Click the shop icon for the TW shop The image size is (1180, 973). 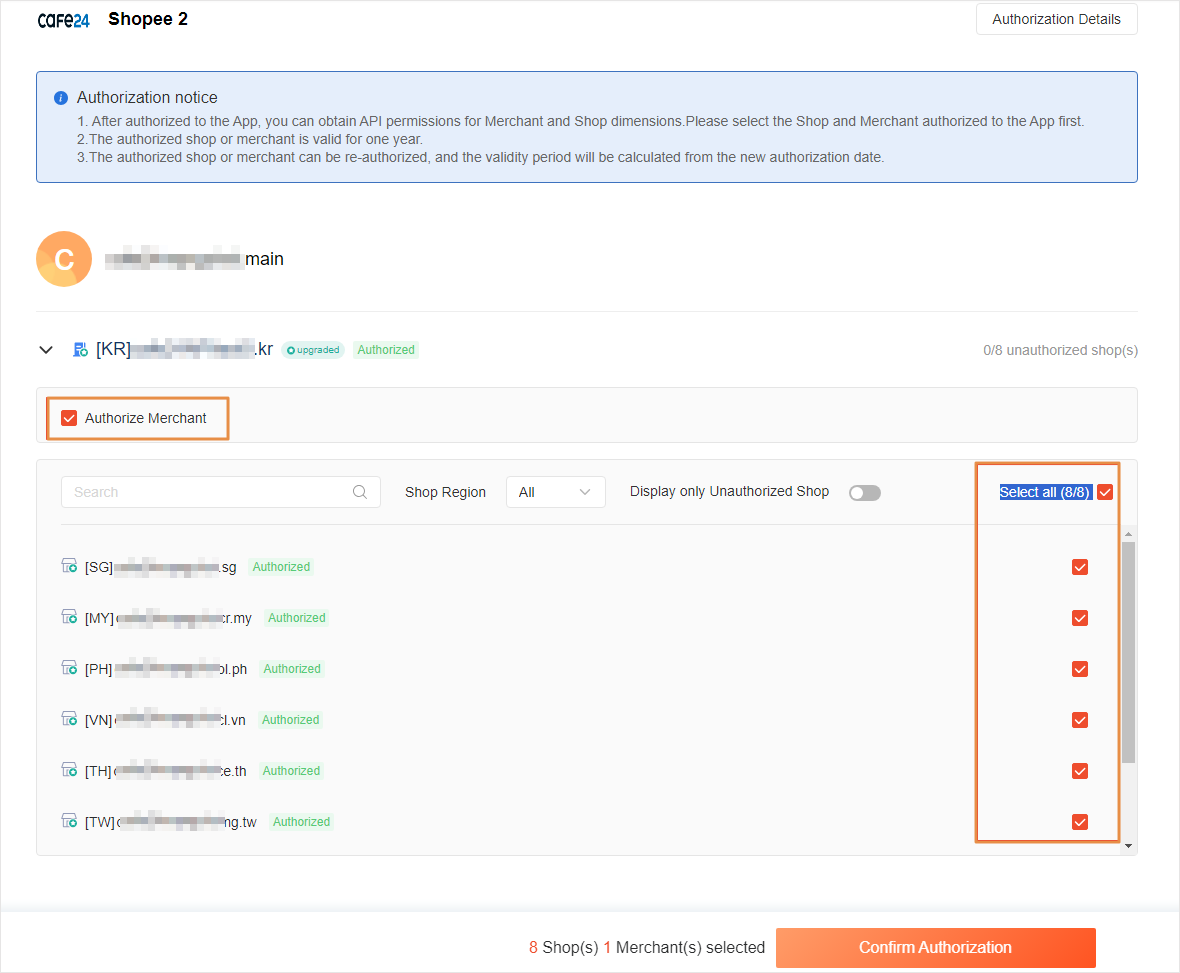click(x=69, y=821)
